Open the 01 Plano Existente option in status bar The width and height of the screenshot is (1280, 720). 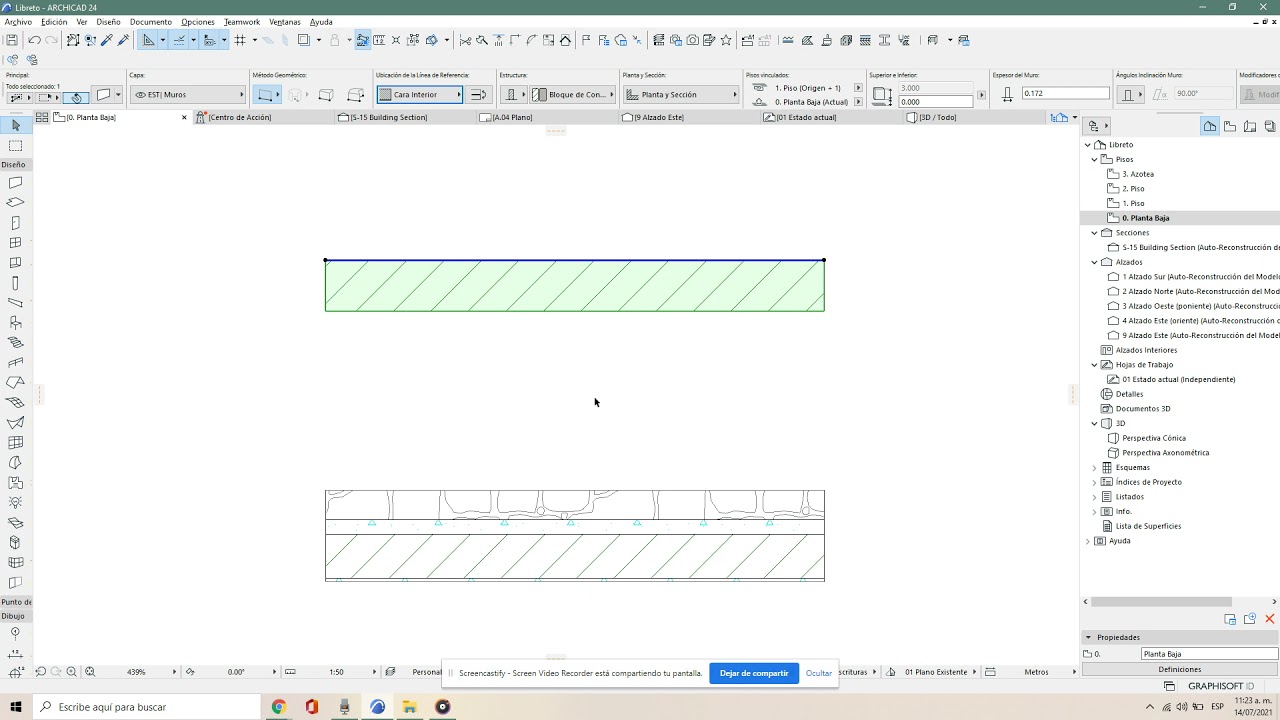[936, 672]
